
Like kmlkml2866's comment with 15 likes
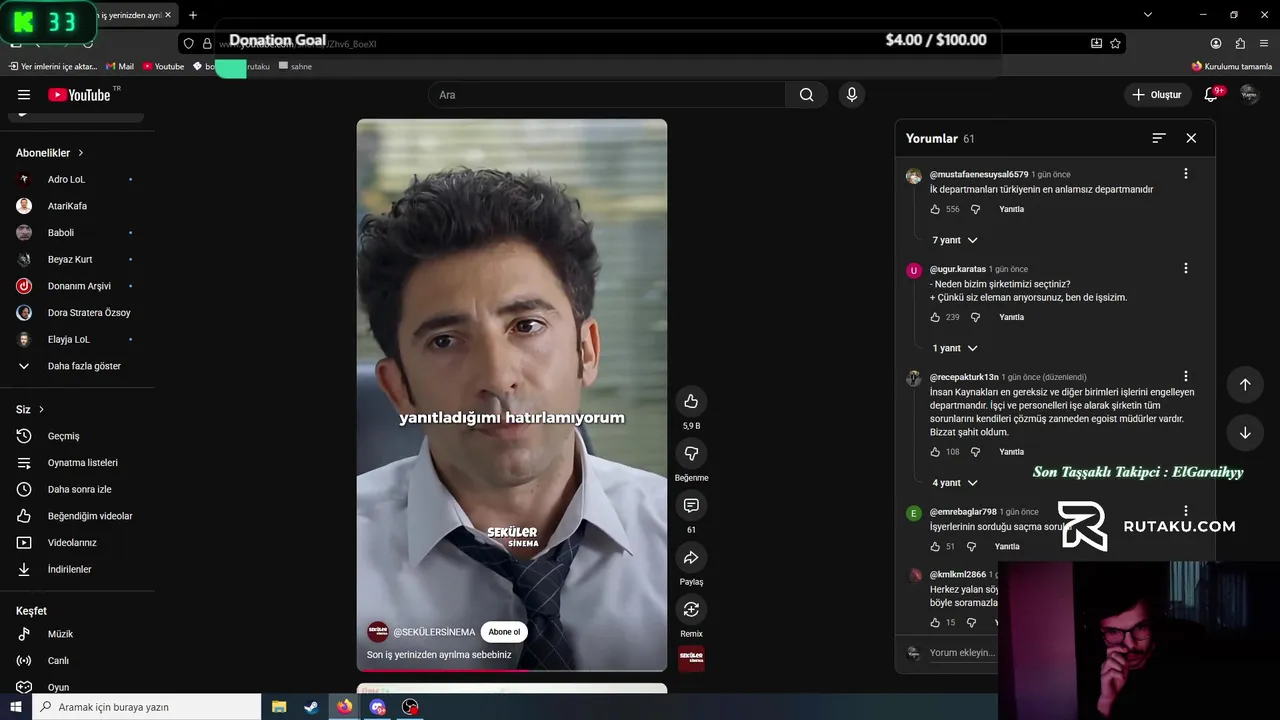coord(935,623)
